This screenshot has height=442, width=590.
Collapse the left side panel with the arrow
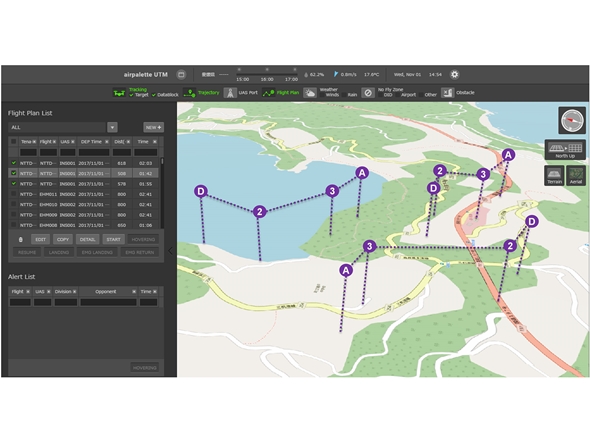point(170,251)
